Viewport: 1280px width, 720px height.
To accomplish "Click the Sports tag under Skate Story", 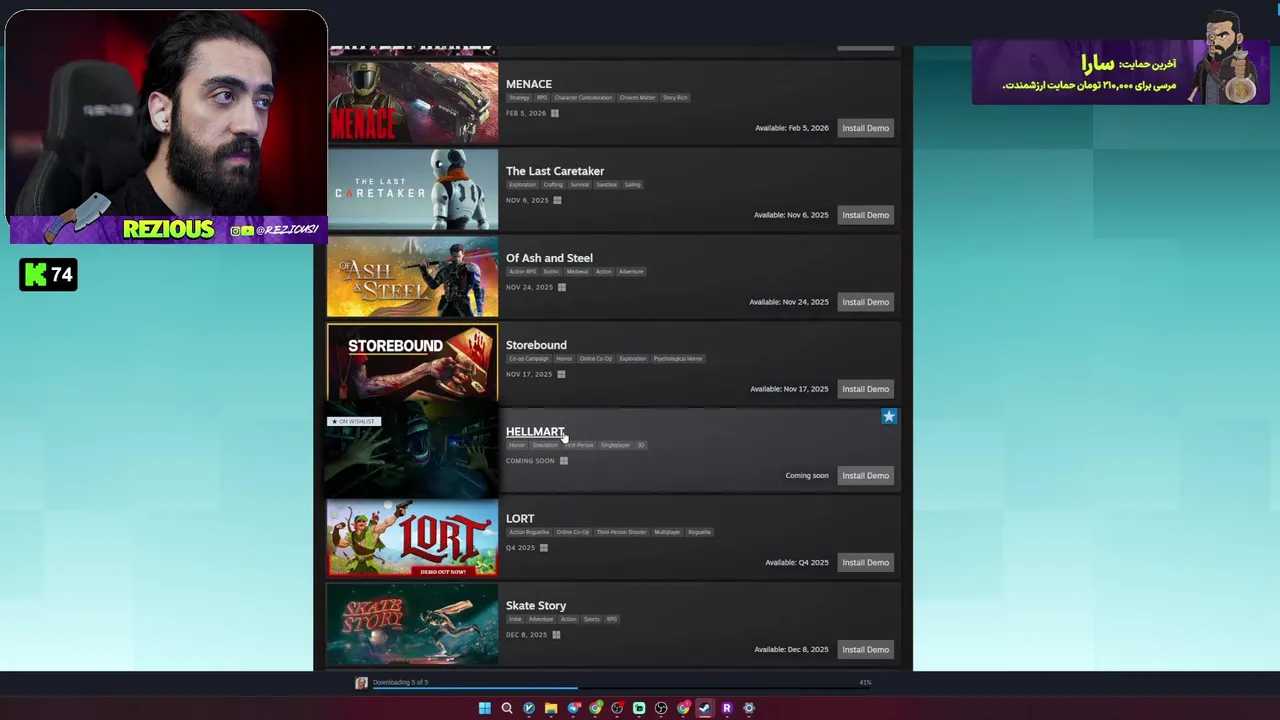I will coord(592,620).
